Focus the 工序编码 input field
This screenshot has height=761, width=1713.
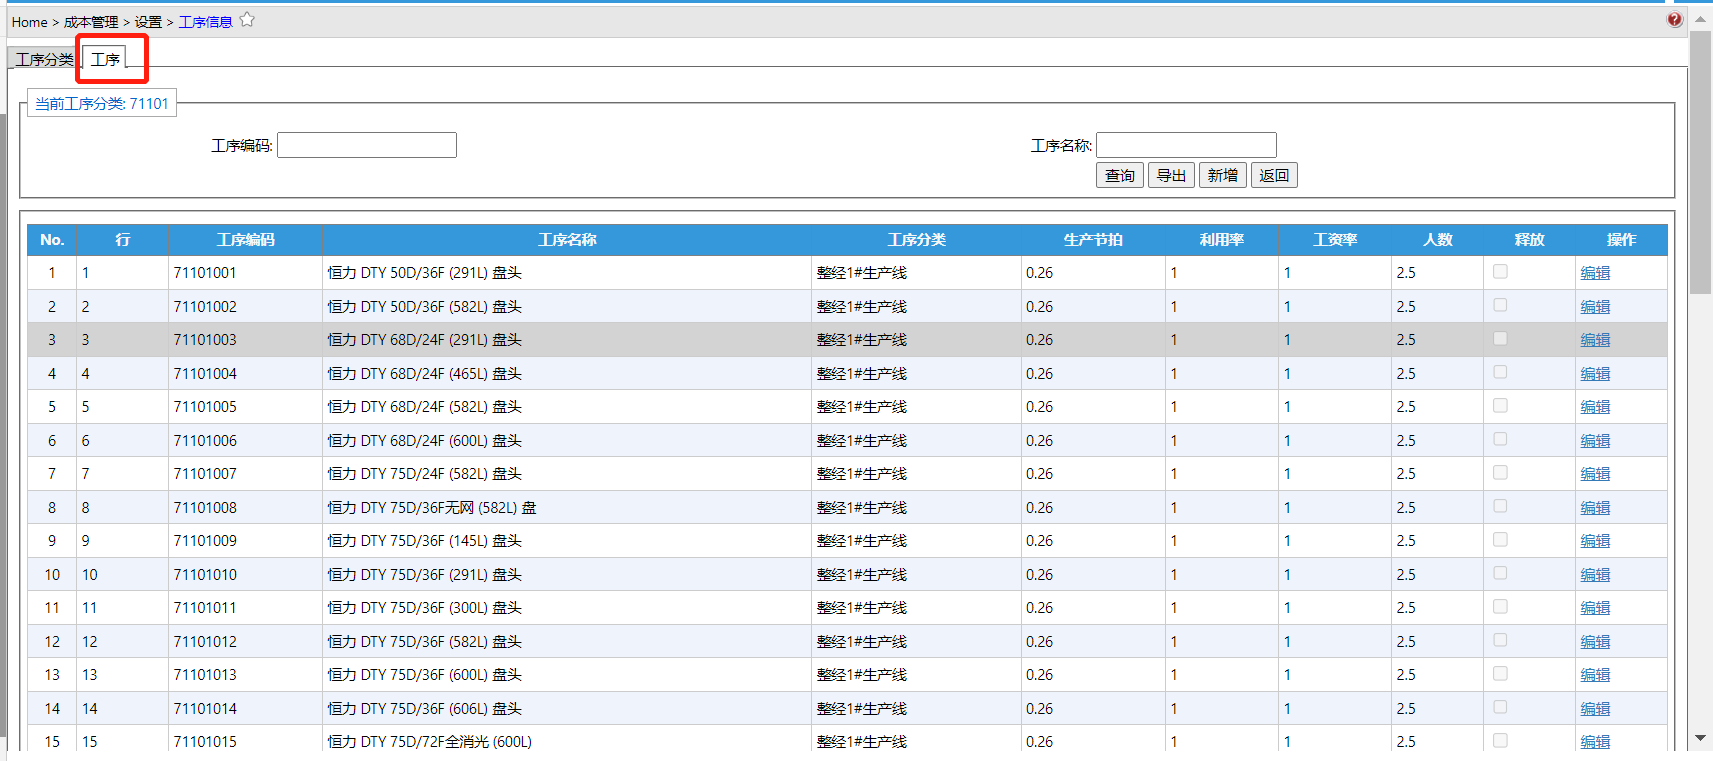coord(367,145)
